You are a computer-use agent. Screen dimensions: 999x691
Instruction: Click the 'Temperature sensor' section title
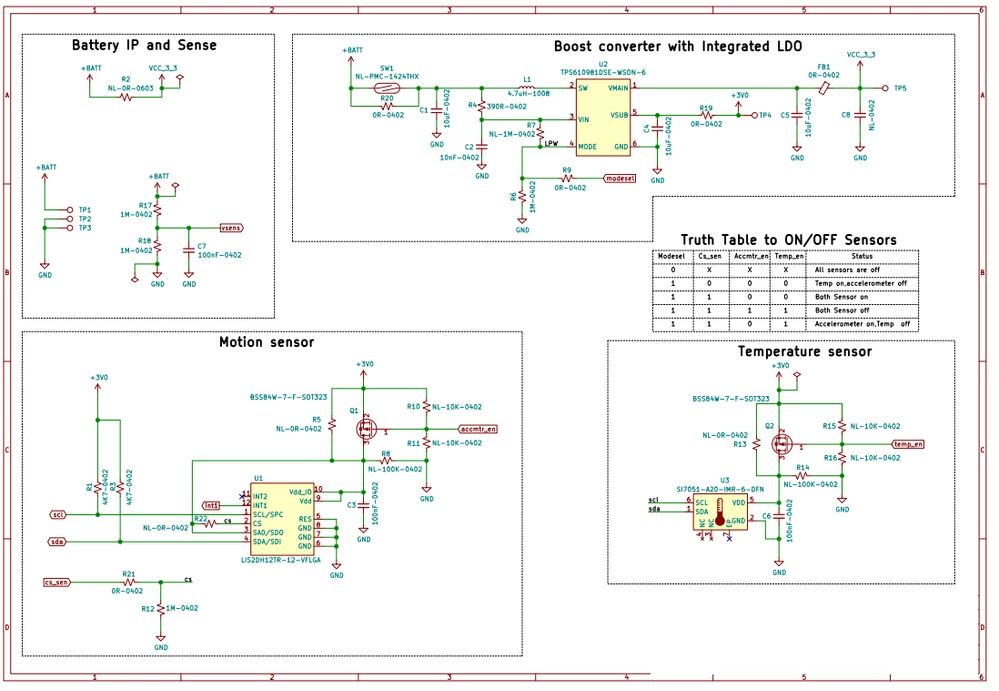[x=805, y=352]
